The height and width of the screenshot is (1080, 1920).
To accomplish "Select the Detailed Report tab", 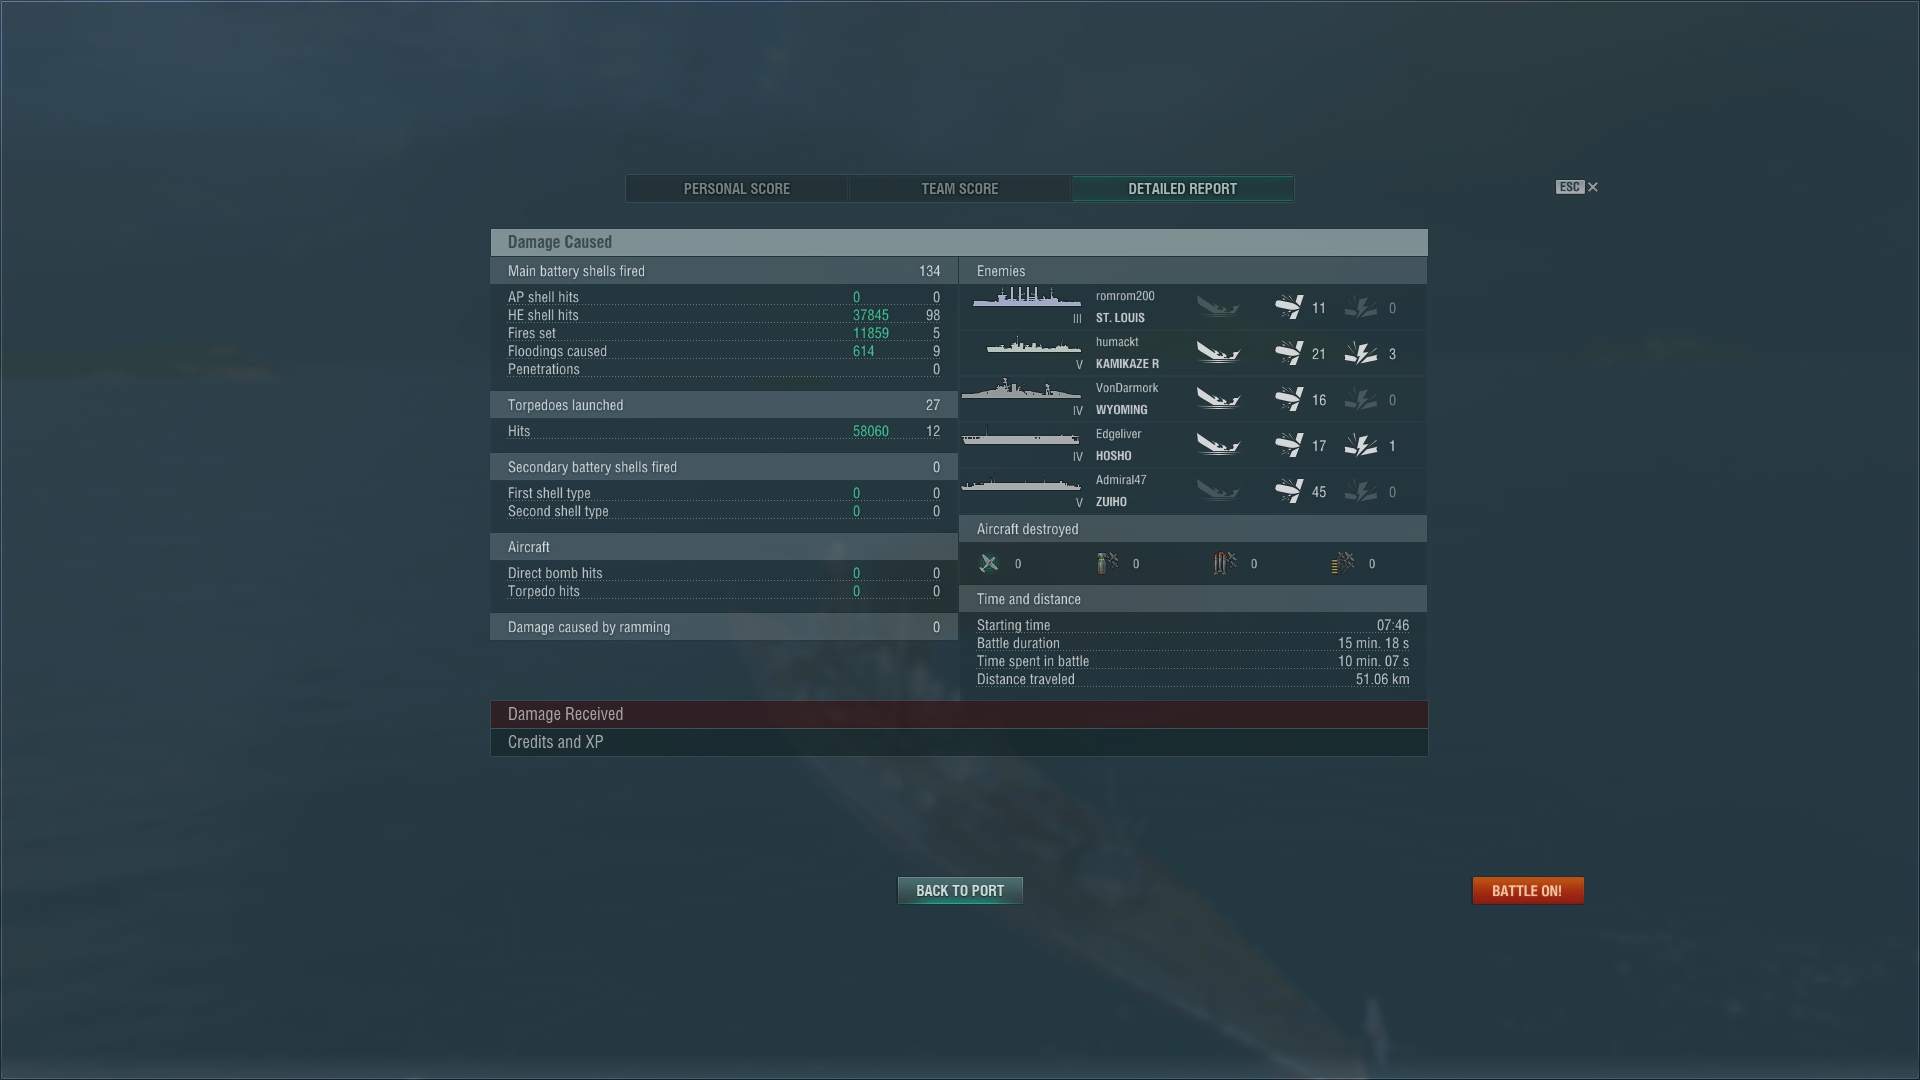I will tap(1183, 189).
